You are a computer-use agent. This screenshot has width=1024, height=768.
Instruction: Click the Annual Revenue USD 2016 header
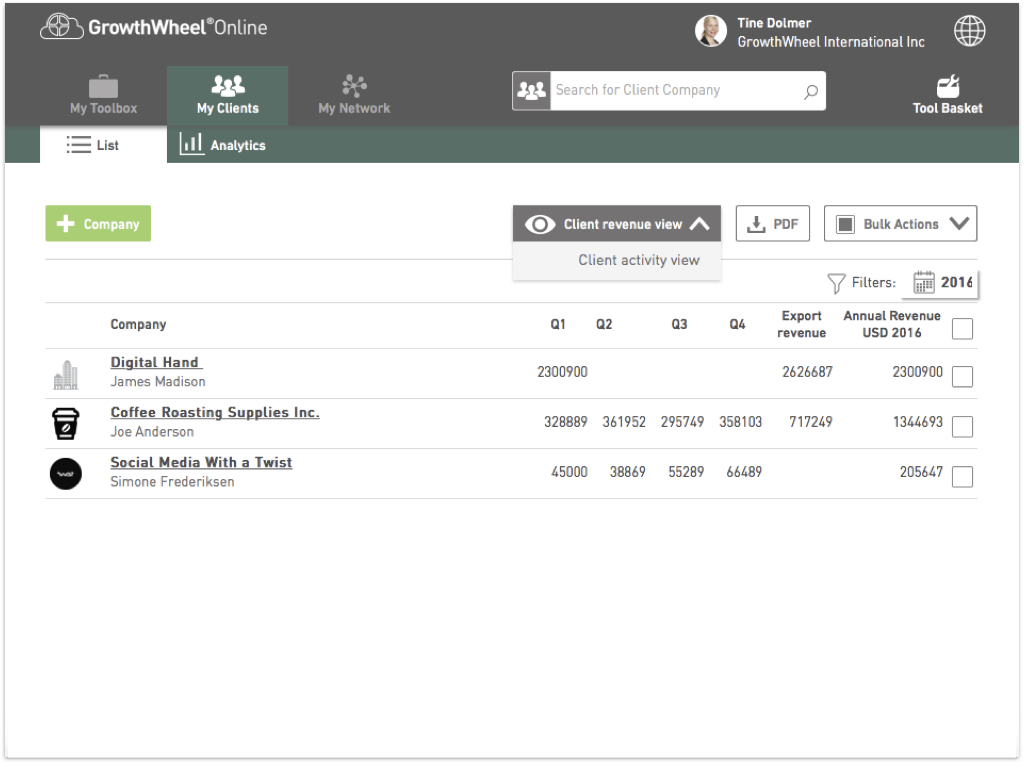pos(892,325)
